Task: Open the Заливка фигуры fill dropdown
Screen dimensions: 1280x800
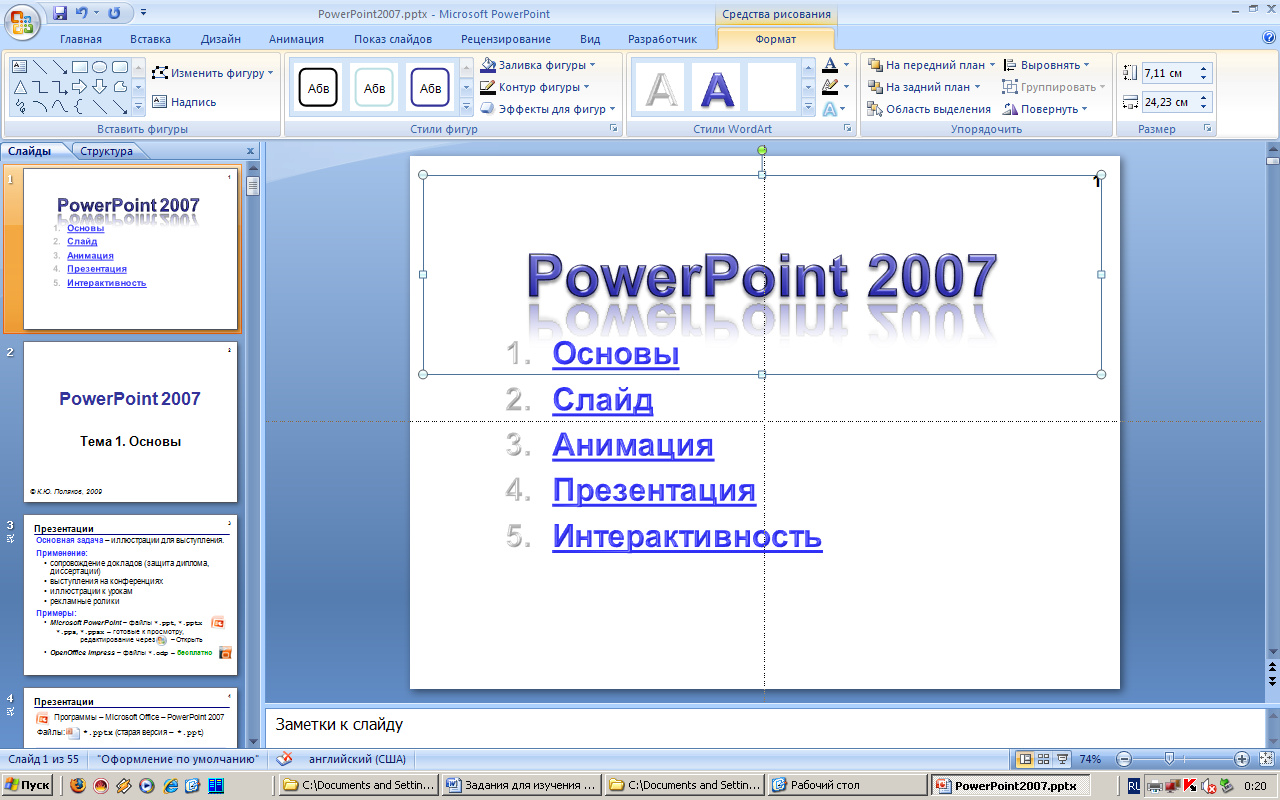Action: (x=538, y=65)
